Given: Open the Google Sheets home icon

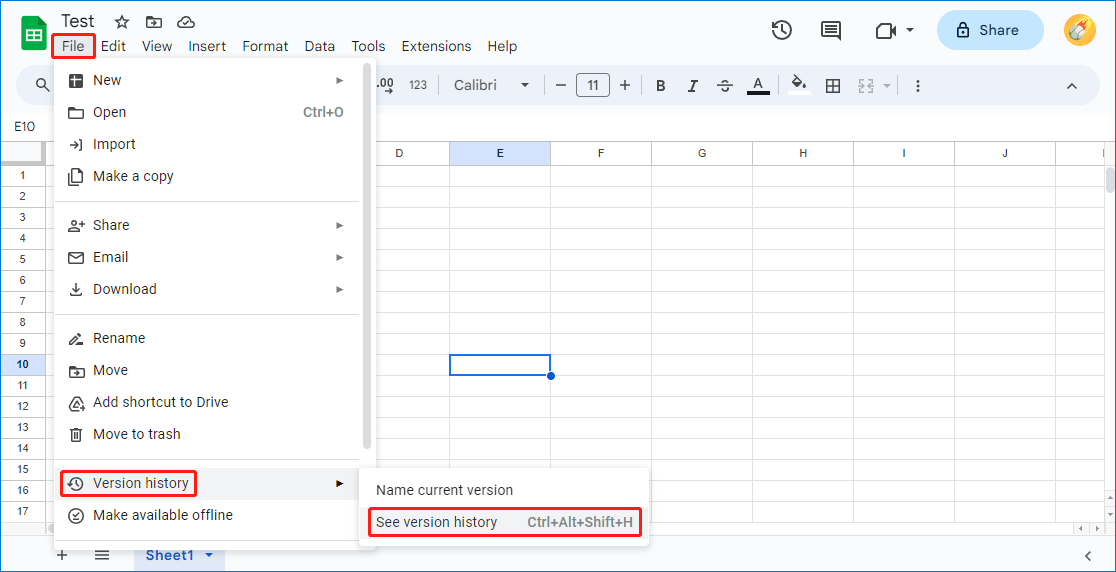Looking at the screenshot, I should (x=33, y=34).
